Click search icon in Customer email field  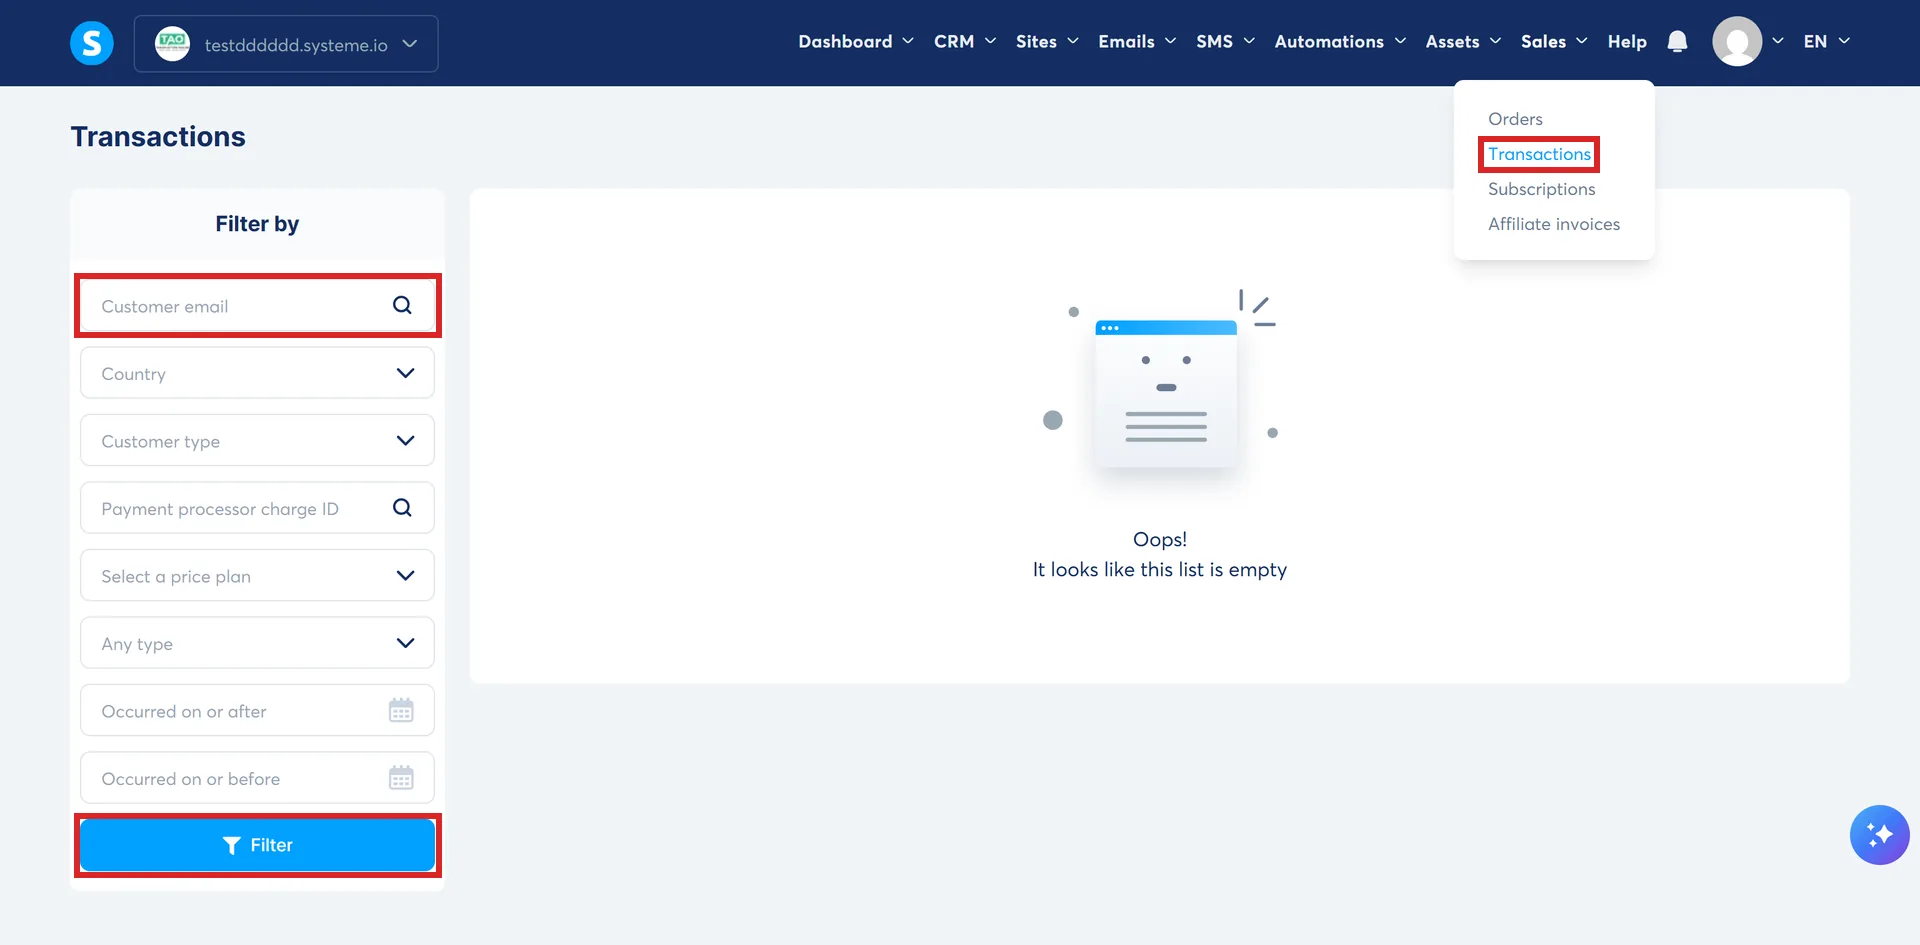coord(402,305)
